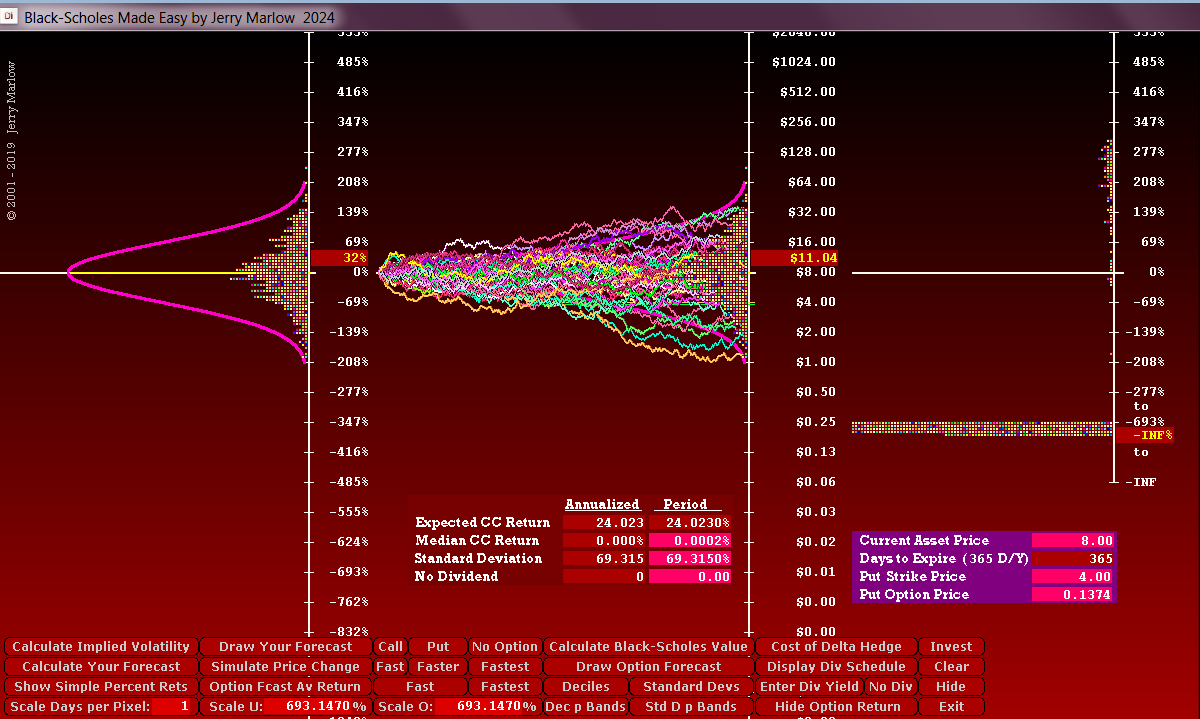Edit annualized Median CC Return 0.000%
This screenshot has width=1200, height=719.
click(x=605, y=540)
